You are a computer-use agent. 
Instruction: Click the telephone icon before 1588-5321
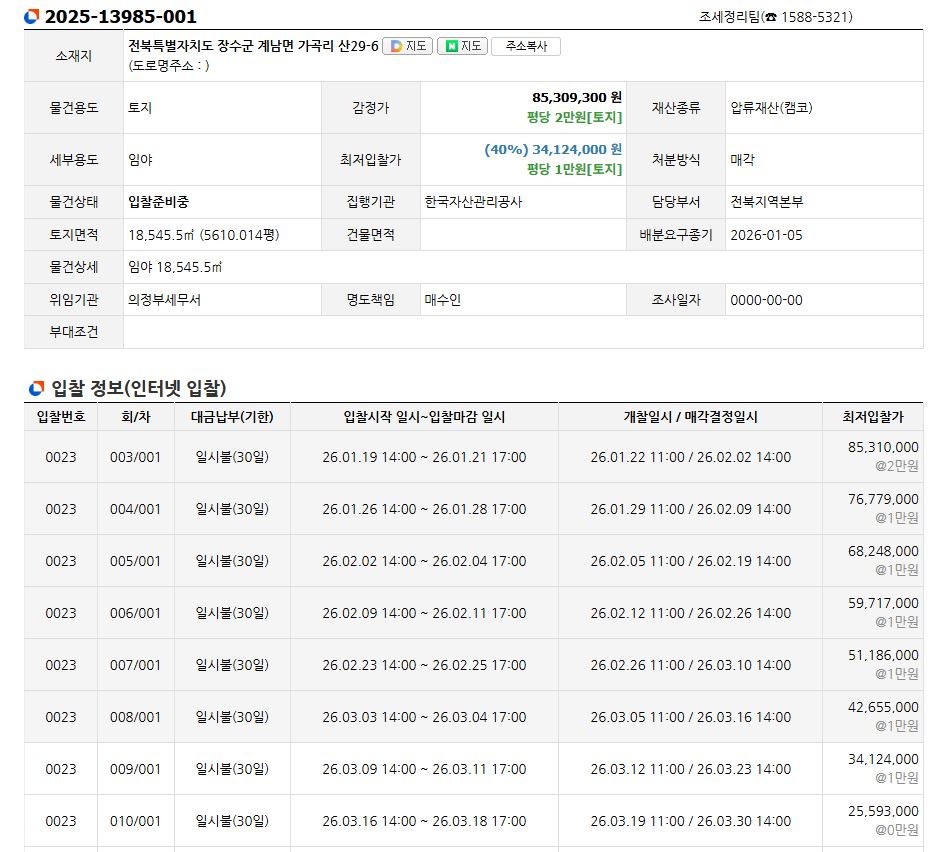pyautogui.click(x=770, y=17)
